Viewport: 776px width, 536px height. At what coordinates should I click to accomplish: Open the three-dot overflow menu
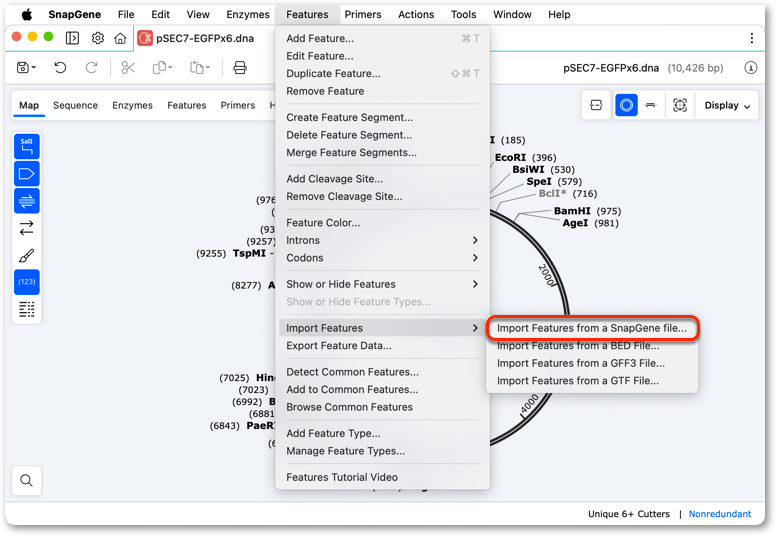(x=752, y=38)
